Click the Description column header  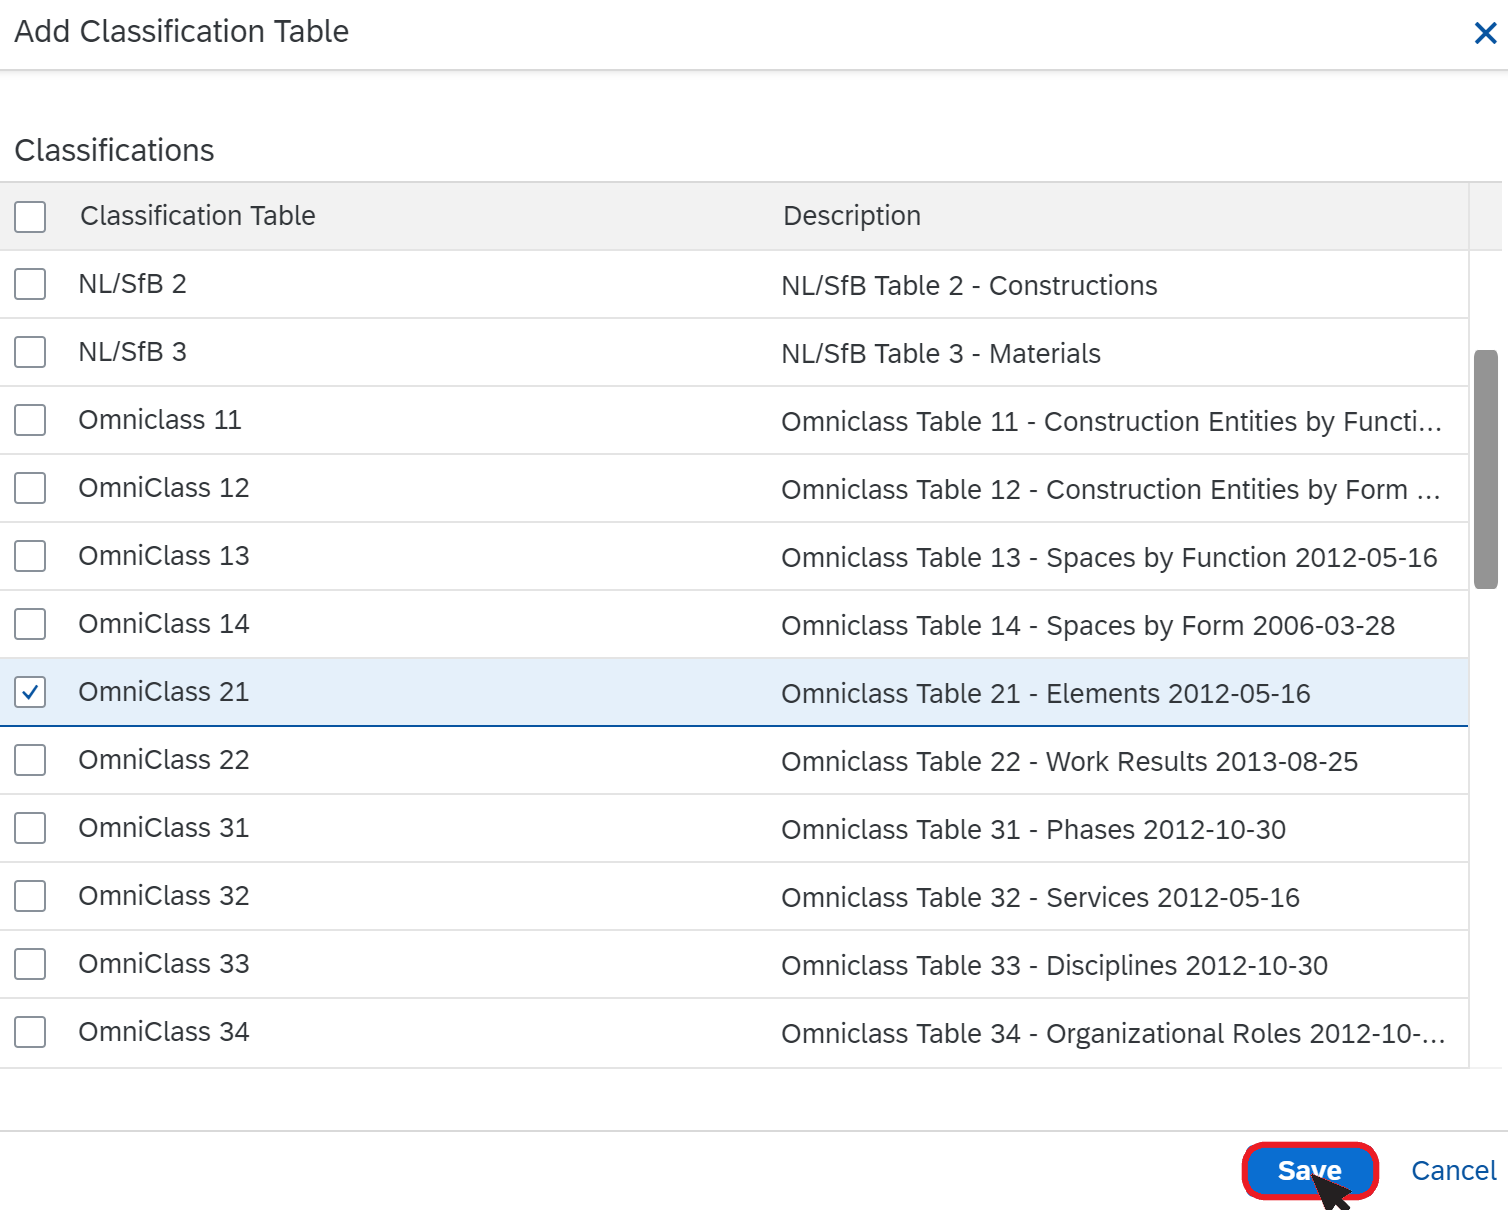coord(852,216)
